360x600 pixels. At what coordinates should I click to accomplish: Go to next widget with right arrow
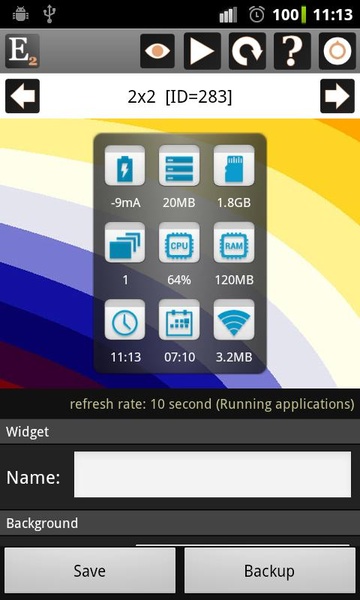pos(337,96)
